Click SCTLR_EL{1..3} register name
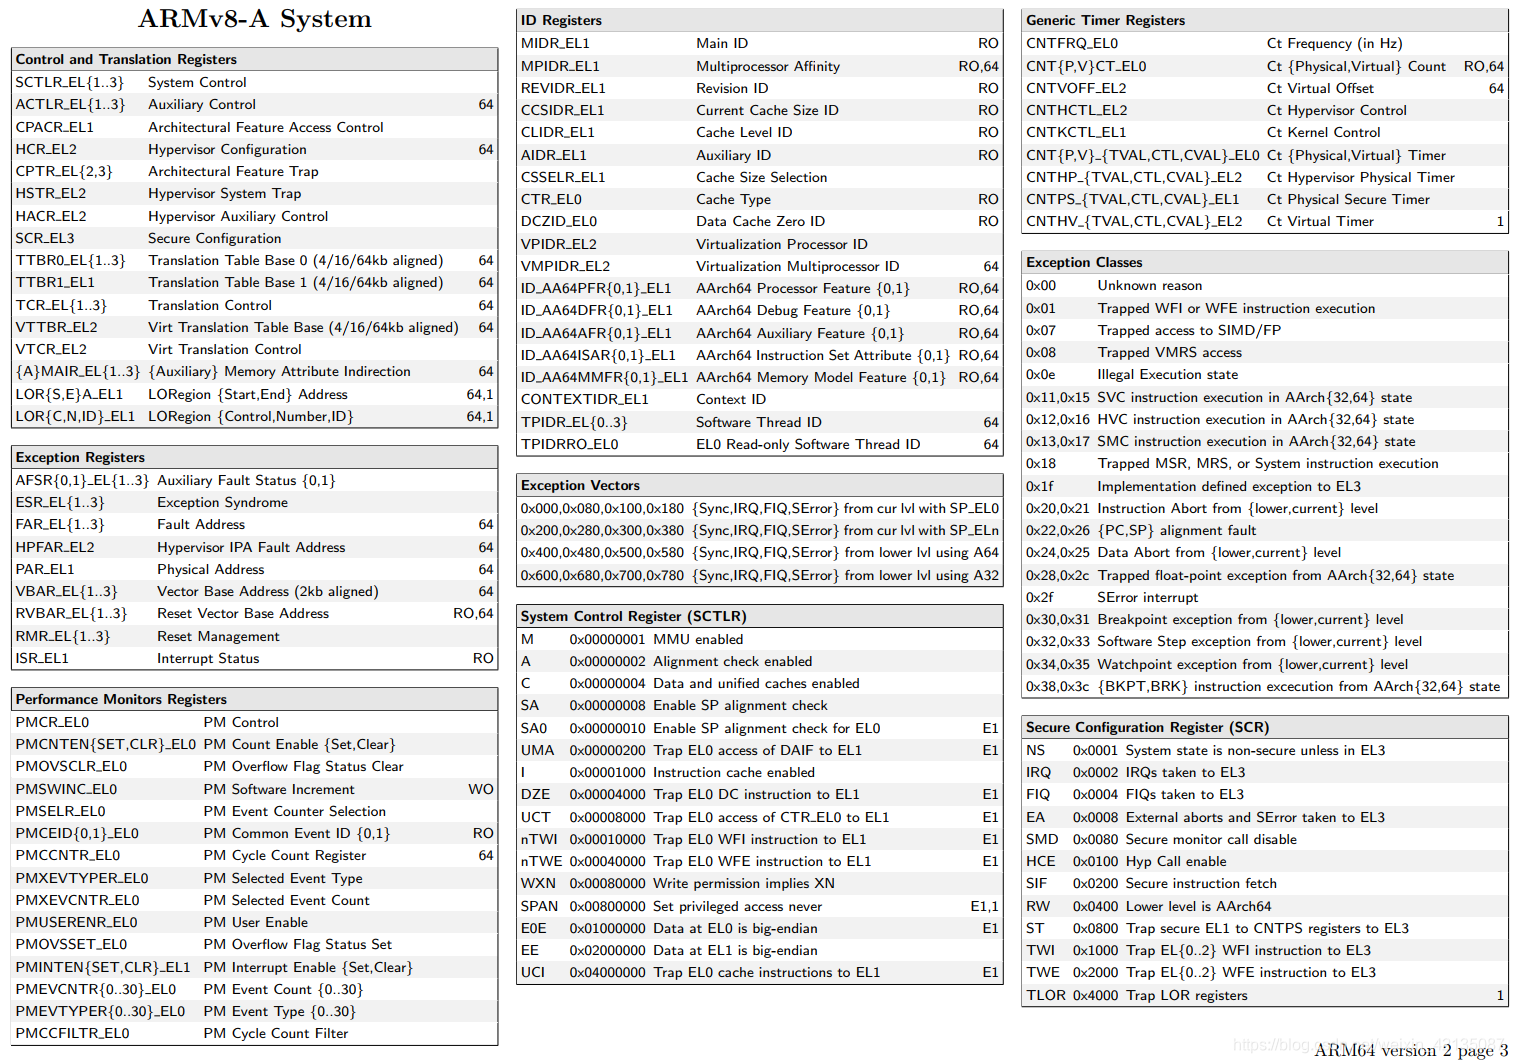The width and height of the screenshot is (1514, 1063). [70, 82]
